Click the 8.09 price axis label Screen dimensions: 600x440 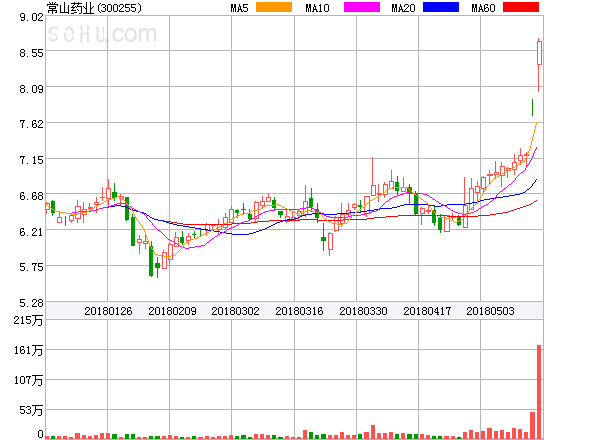[x=31, y=89]
